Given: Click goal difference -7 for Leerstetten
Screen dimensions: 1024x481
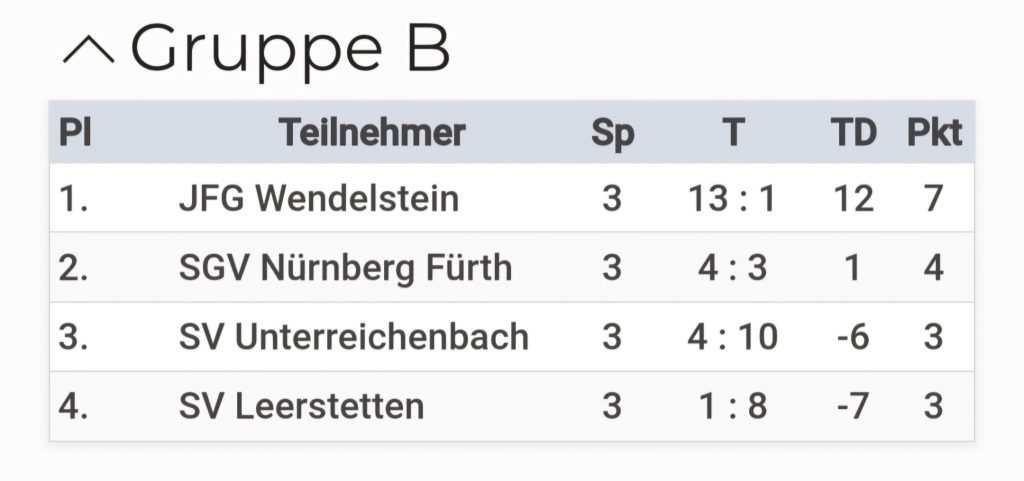Looking at the screenshot, I should click(x=852, y=406).
